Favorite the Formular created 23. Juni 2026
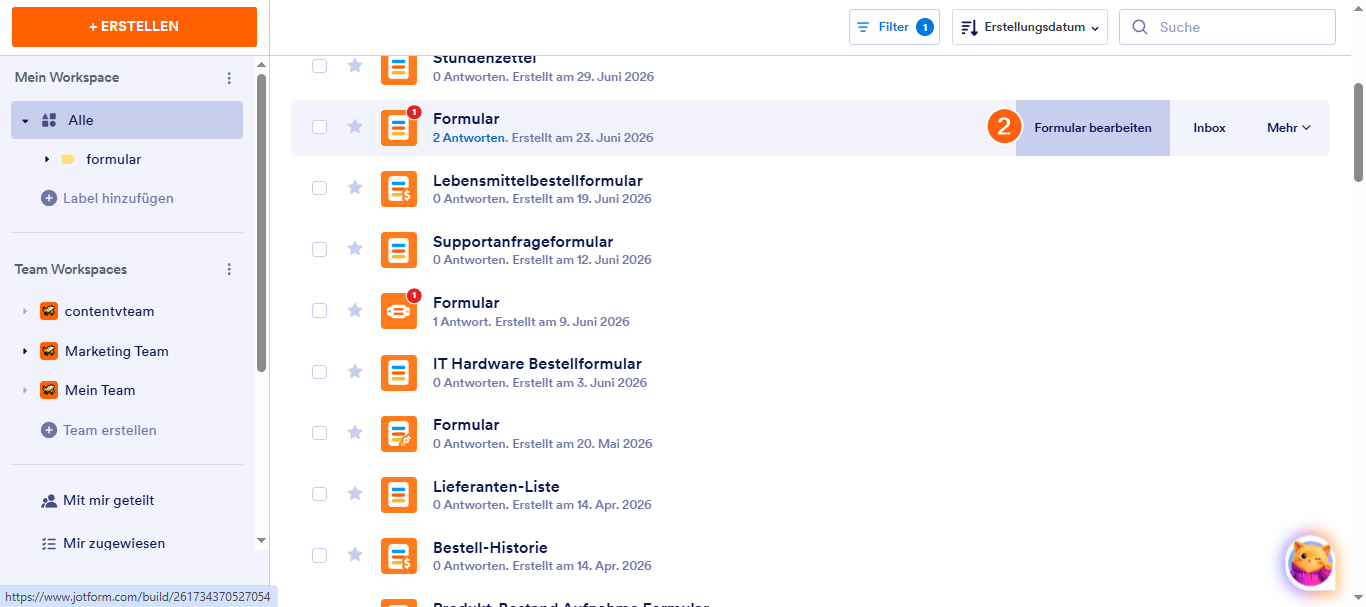The width and height of the screenshot is (1366, 607). (355, 126)
